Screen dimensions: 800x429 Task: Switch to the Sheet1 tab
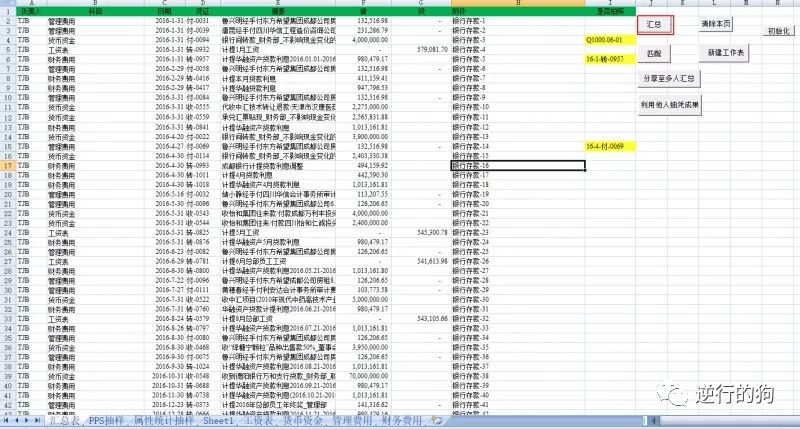[x=218, y=421]
